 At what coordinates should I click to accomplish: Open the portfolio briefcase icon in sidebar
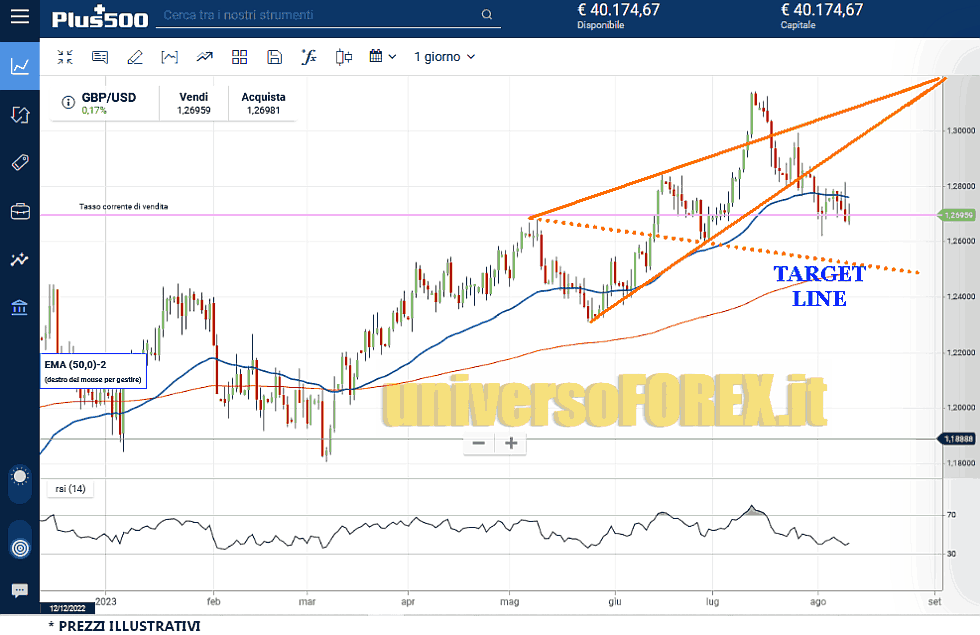pyautogui.click(x=20, y=211)
